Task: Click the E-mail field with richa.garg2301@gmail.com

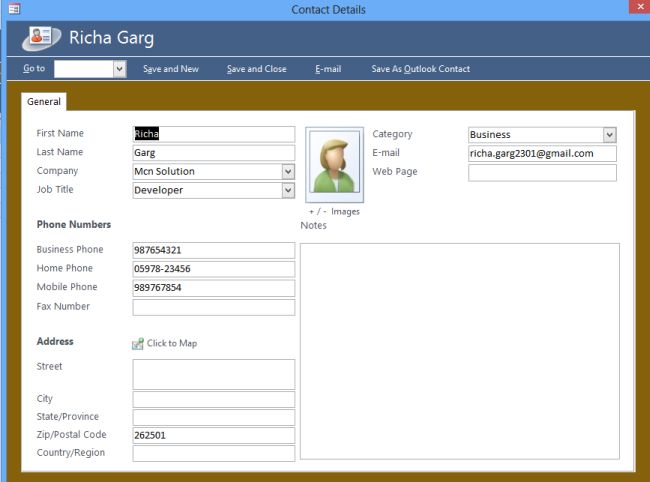Action: pyautogui.click(x=542, y=153)
